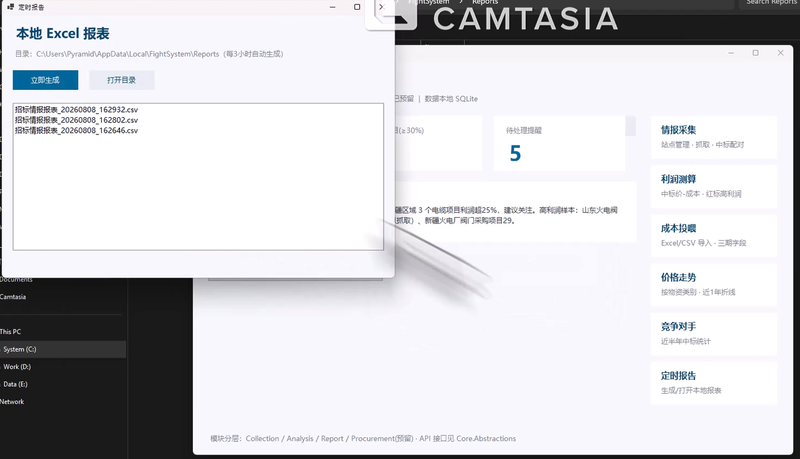Image resolution: width=800 pixels, height=459 pixels.
Task: Open the 利润测算 module card
Action: point(713,186)
